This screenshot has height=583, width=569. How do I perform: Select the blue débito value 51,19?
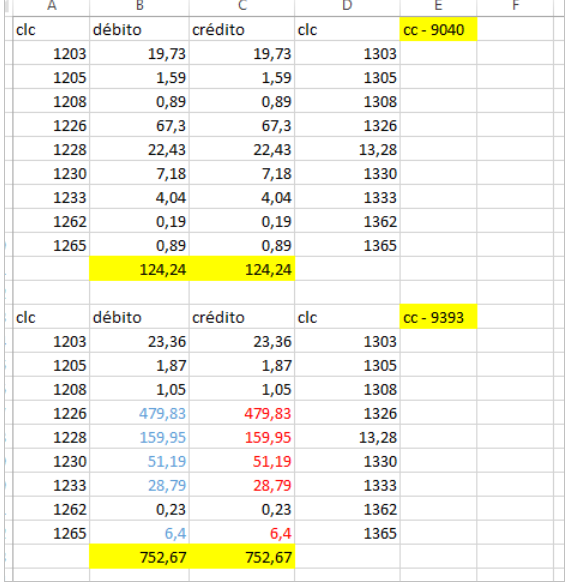tap(139, 461)
